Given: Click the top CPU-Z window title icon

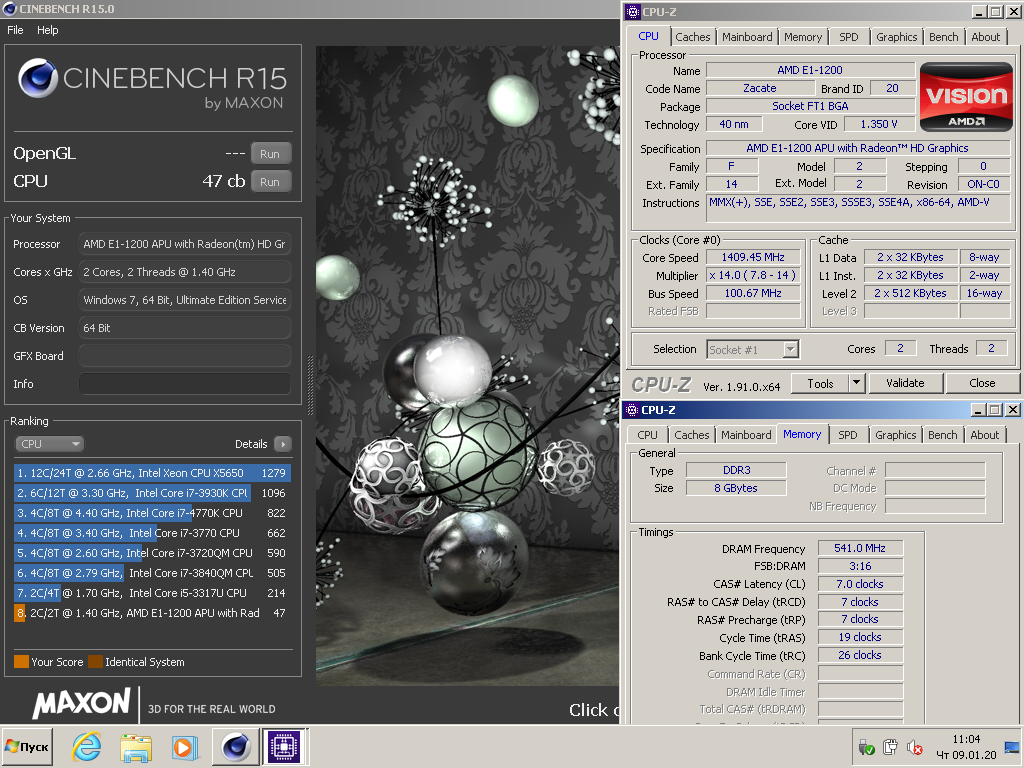Looking at the screenshot, I should (x=632, y=11).
